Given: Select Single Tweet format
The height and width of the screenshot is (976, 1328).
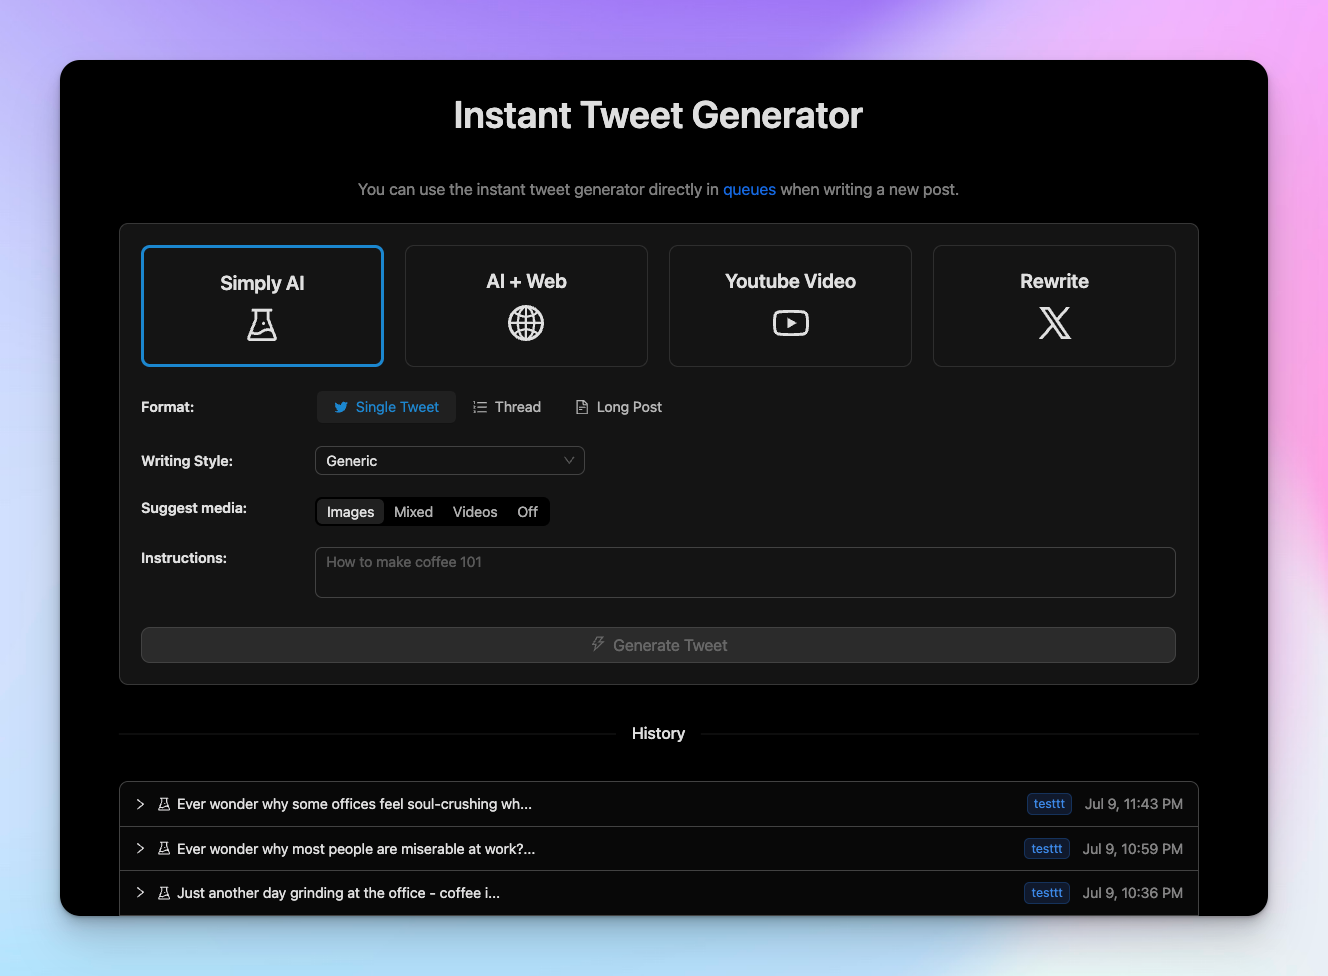Looking at the screenshot, I should (386, 407).
